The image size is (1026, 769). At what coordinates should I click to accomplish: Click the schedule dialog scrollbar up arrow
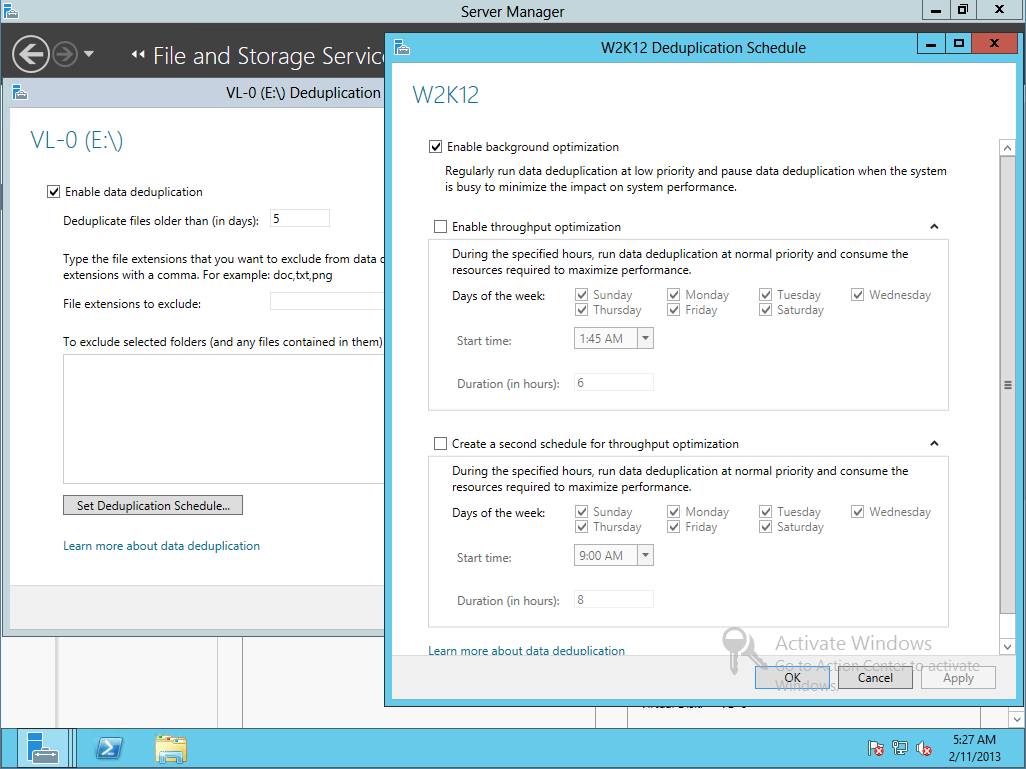click(1008, 148)
